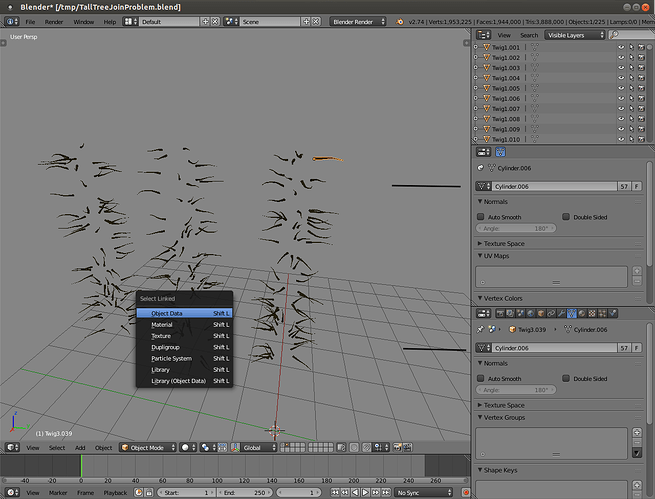Open the Modifiers wrench tab

561,313
